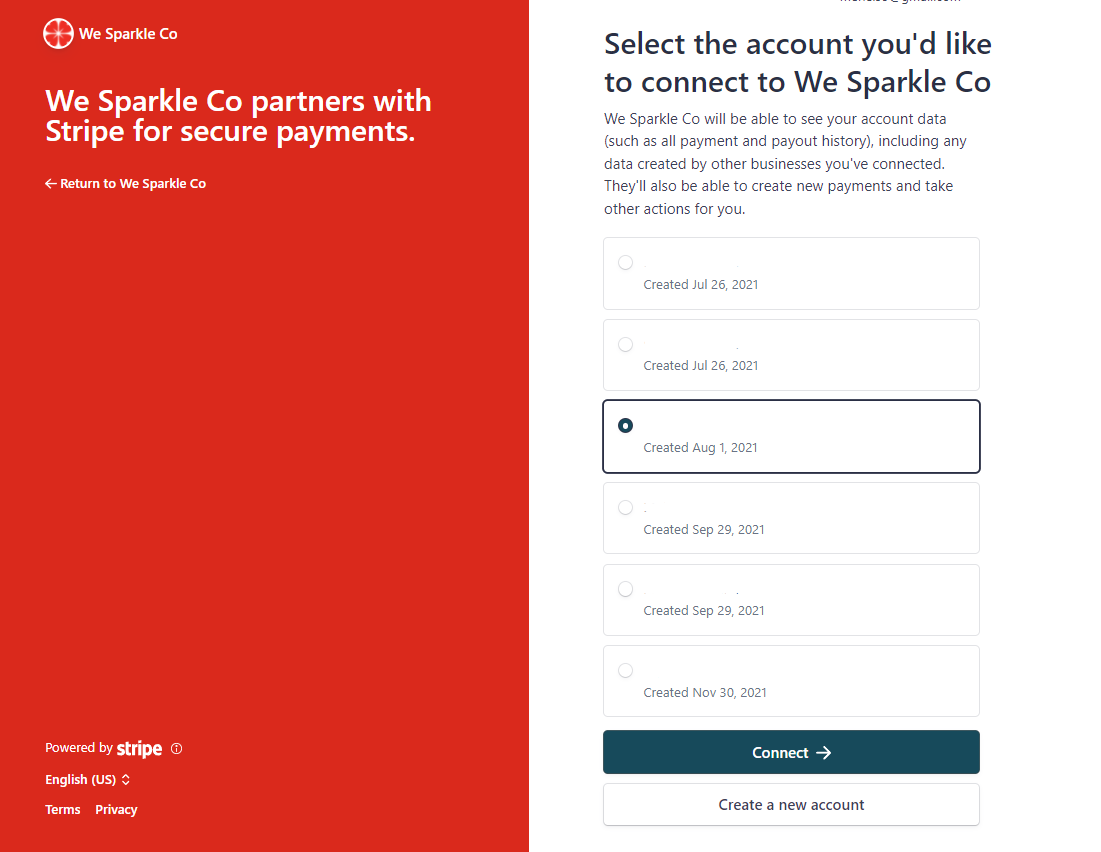Click the info icon beside Stripe logo

pos(176,749)
